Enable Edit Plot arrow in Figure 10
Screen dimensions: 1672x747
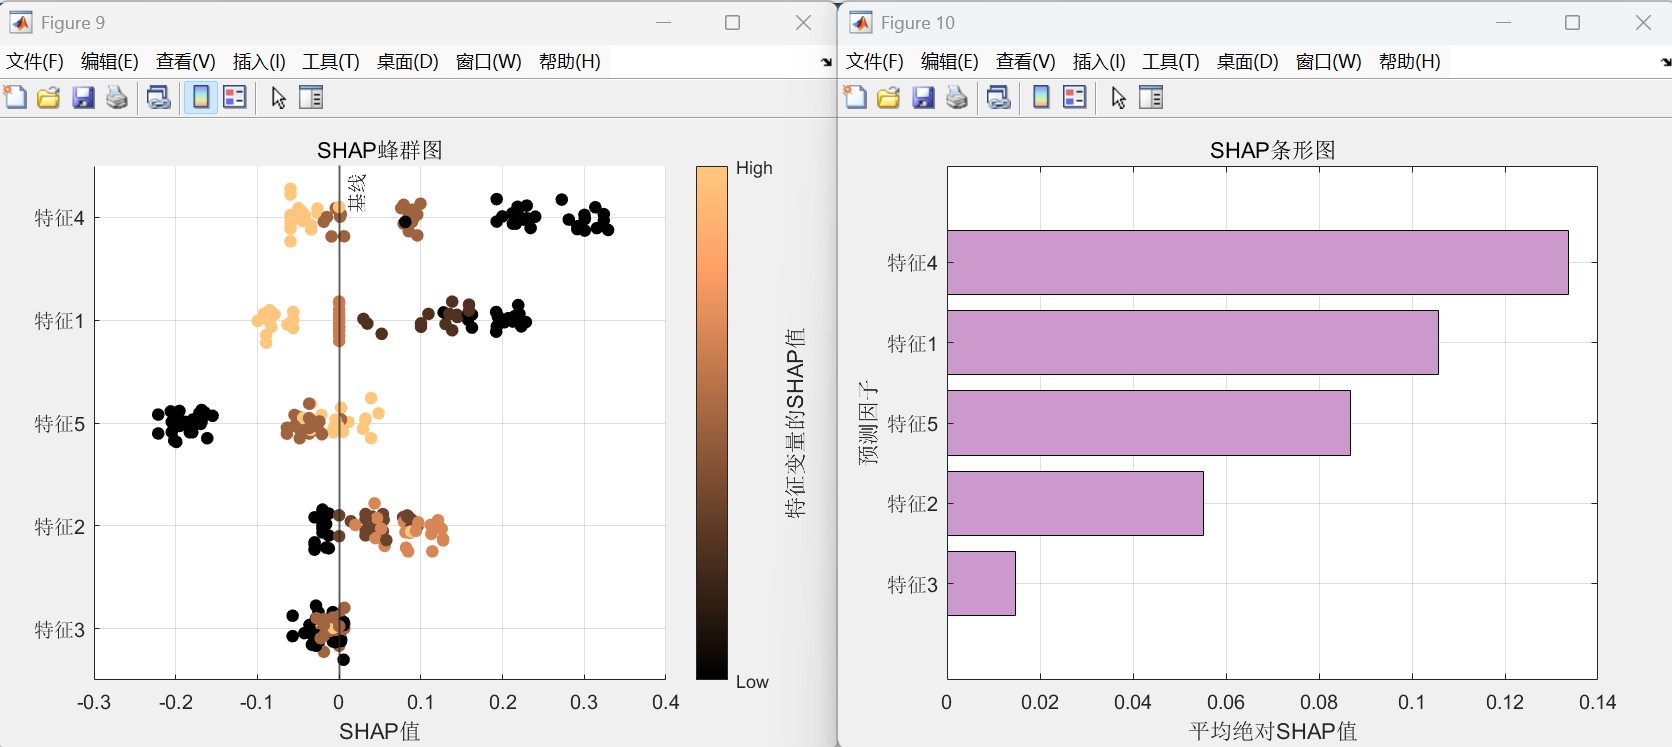[1118, 97]
